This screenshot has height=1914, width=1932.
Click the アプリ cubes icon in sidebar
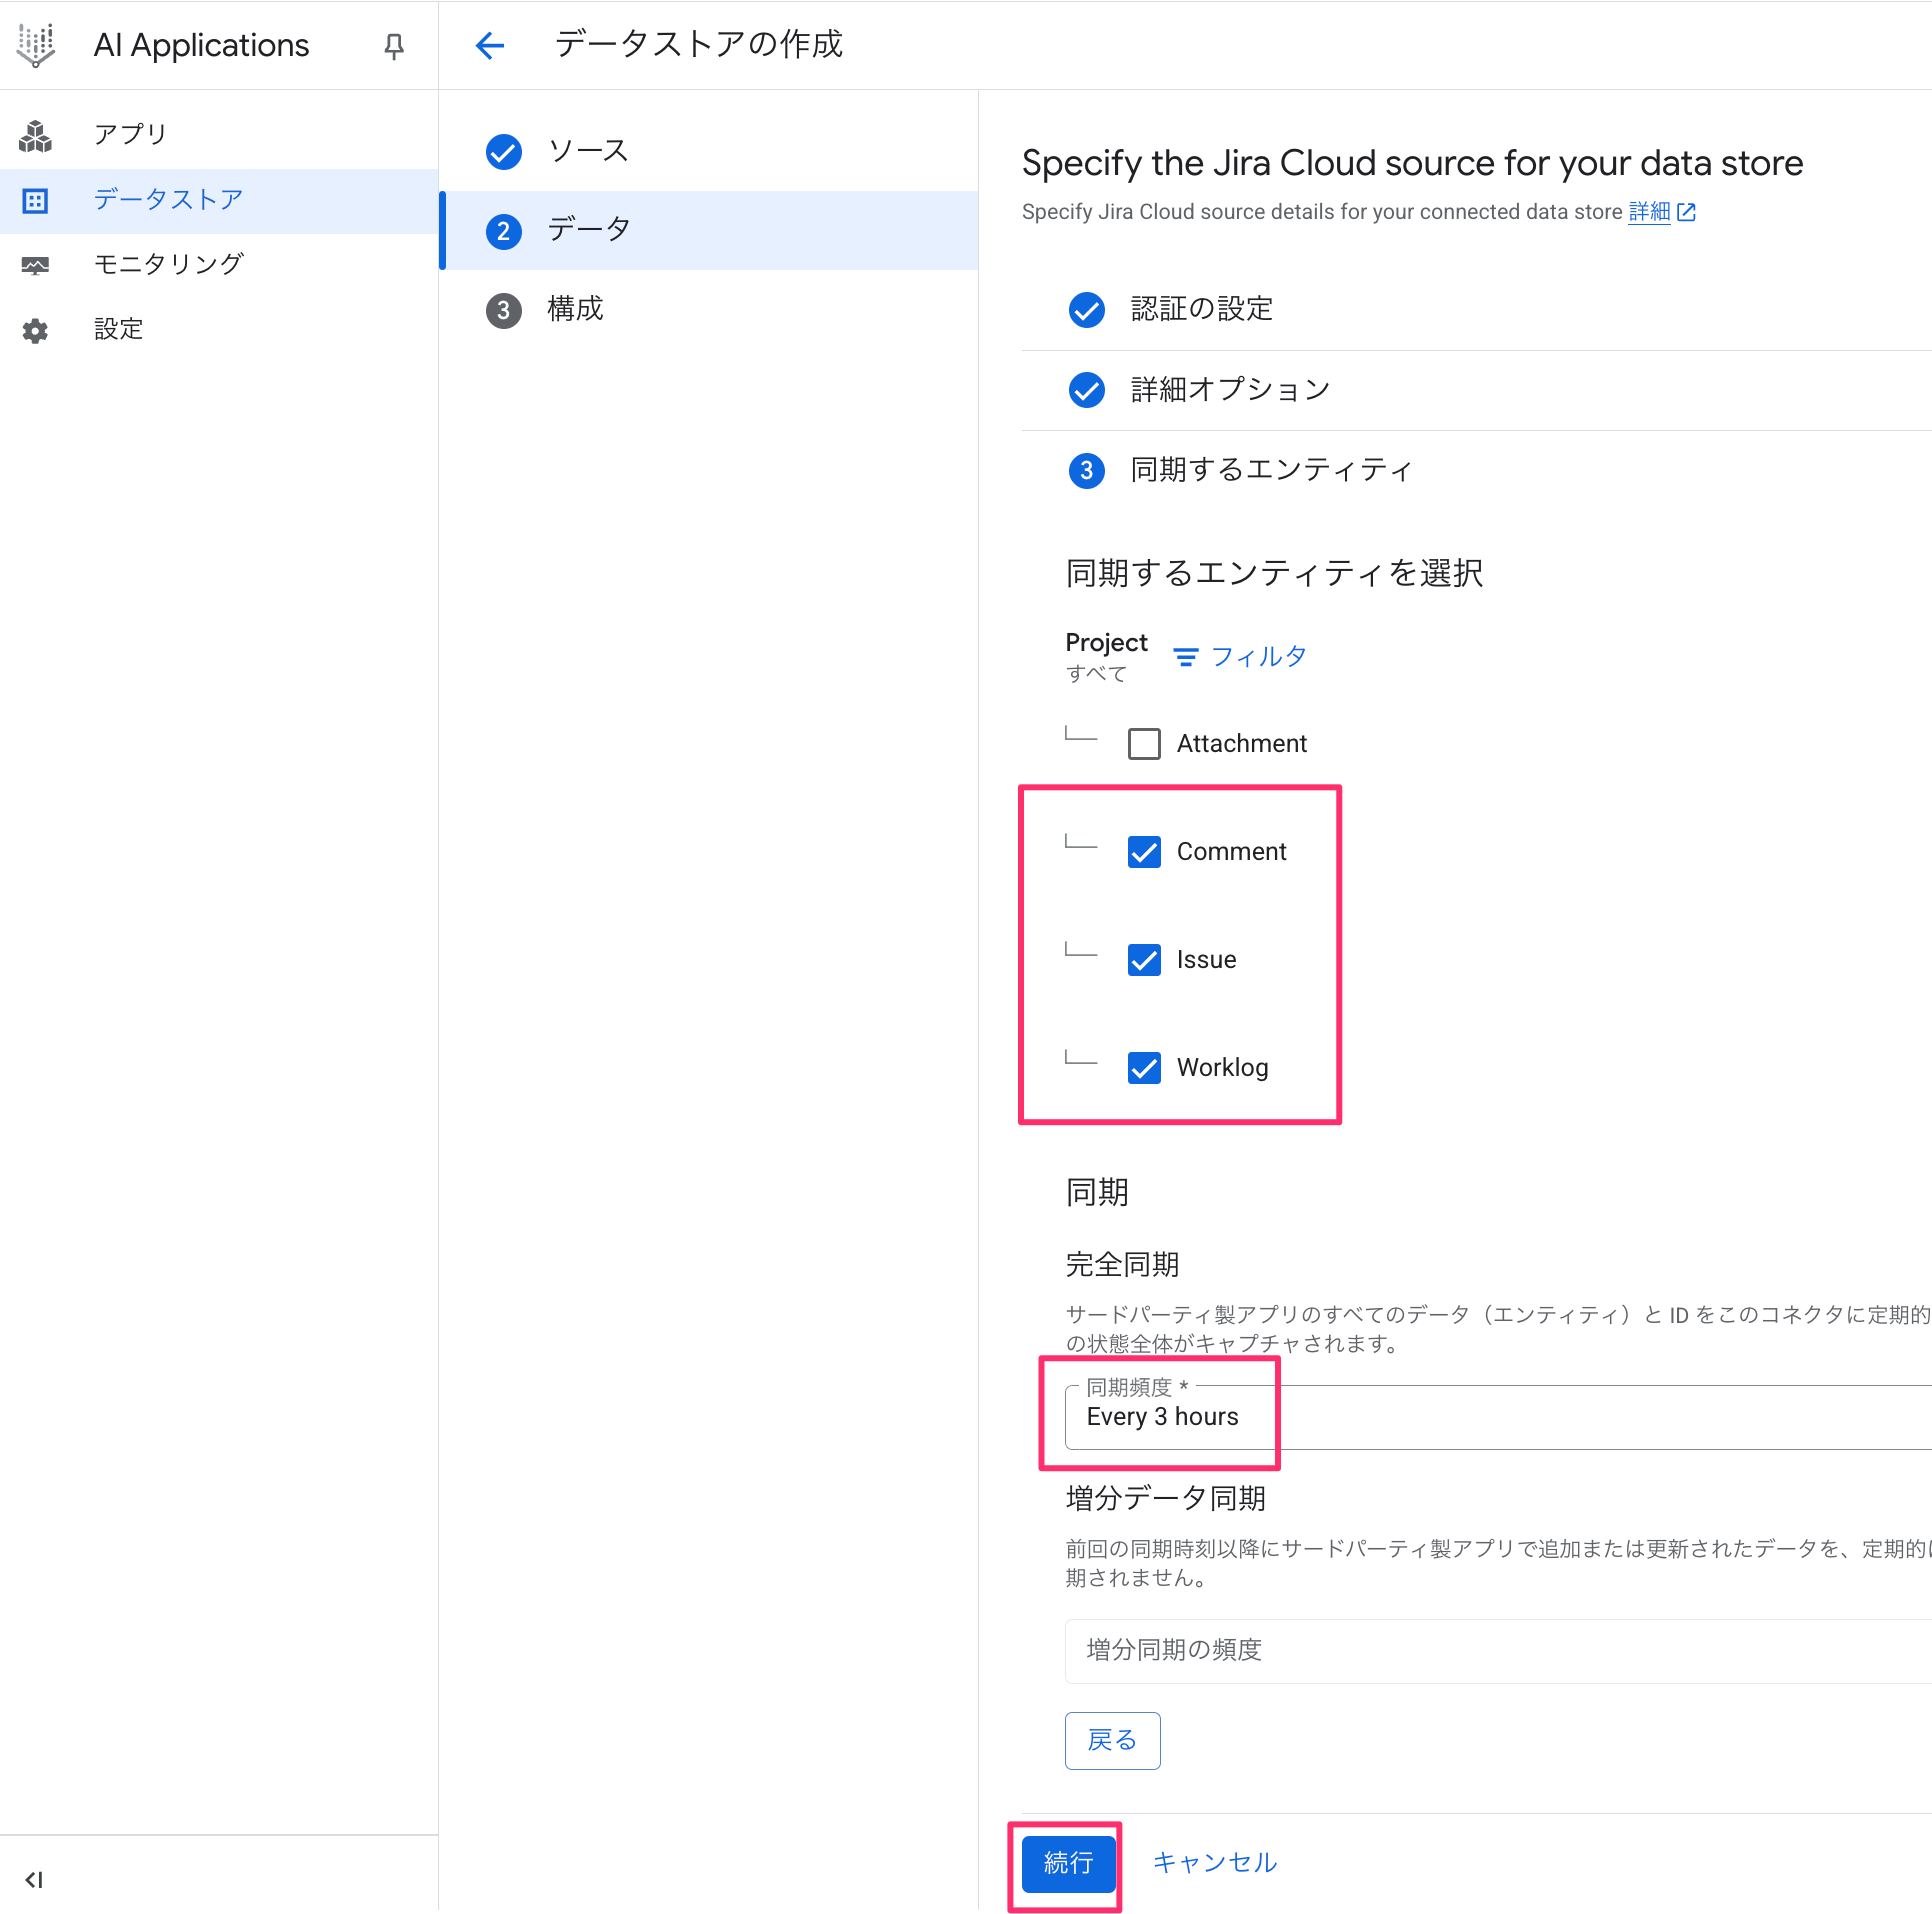click(36, 135)
